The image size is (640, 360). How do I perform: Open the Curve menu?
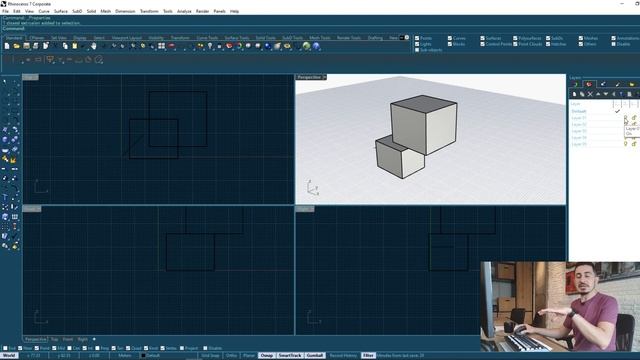(x=44, y=11)
